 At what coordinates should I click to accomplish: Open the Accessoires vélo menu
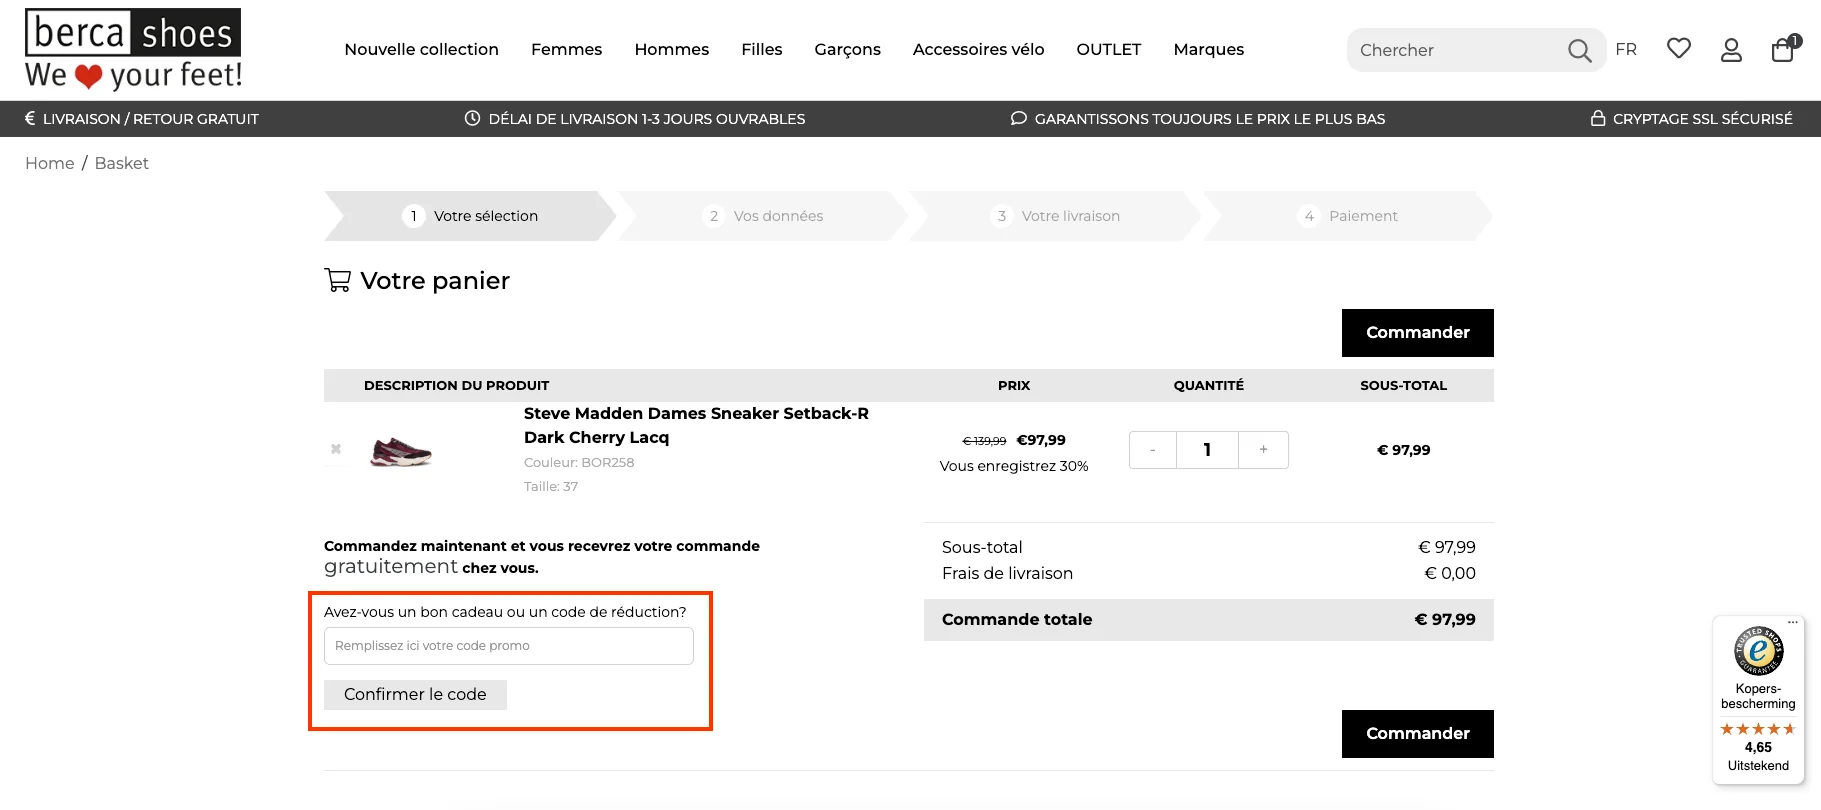pyautogui.click(x=978, y=49)
